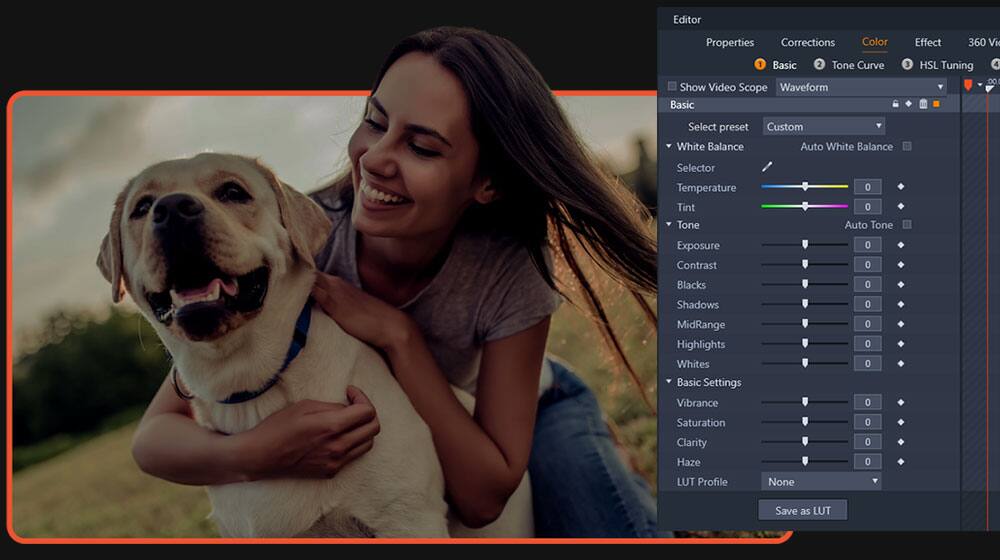Add keyframe diamond for Temperature
Viewport: 1000px width, 560px height.
coord(900,187)
